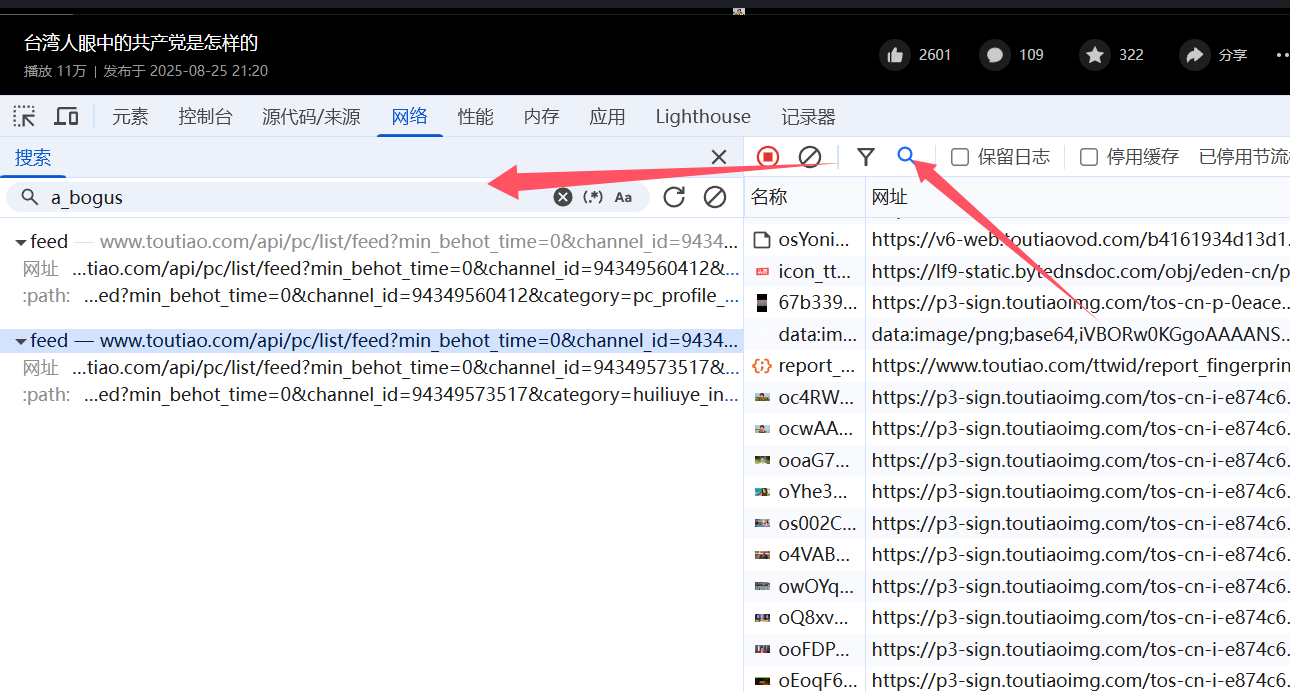Switch to the 内存 tab
1290x692 pixels.
click(x=542, y=117)
